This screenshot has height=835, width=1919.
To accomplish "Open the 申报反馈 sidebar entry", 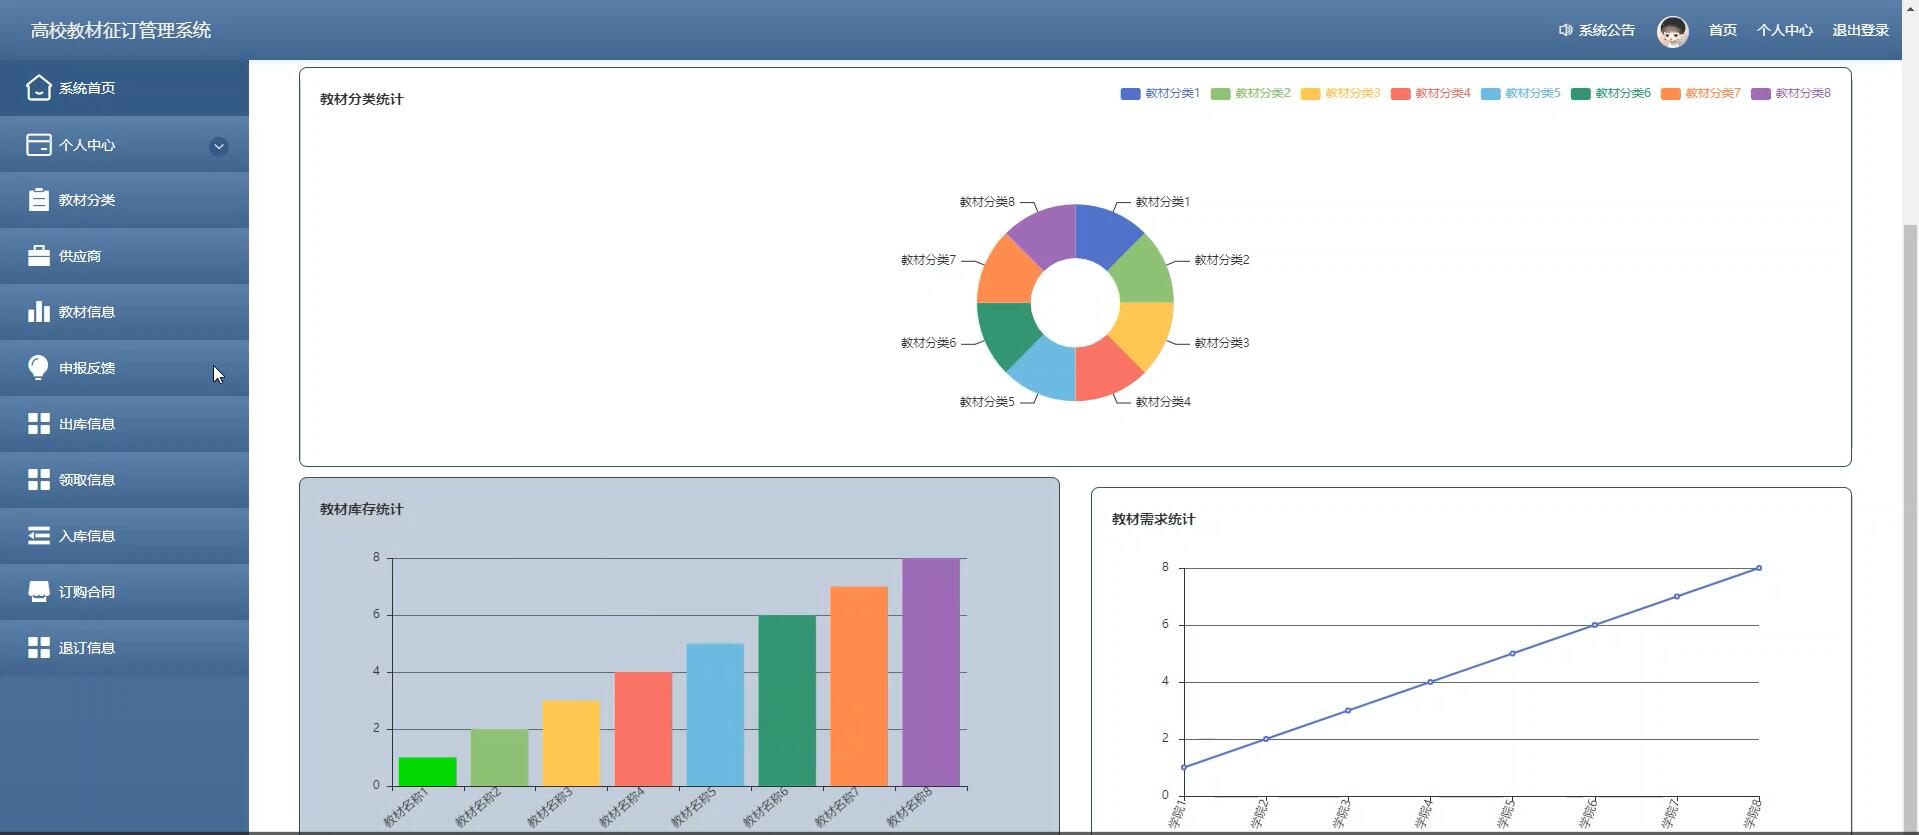I will [x=124, y=368].
